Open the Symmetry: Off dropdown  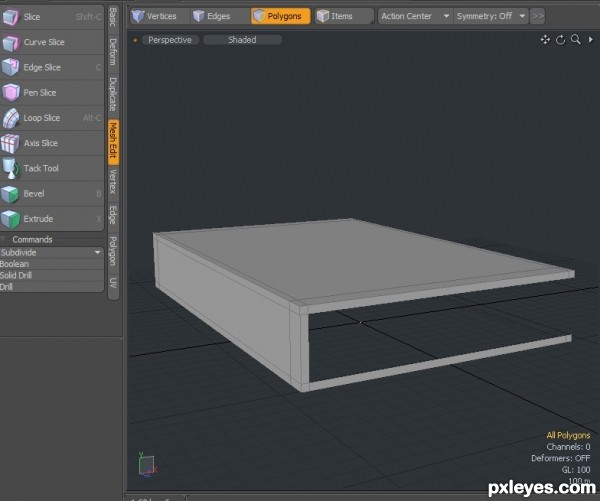tap(491, 16)
